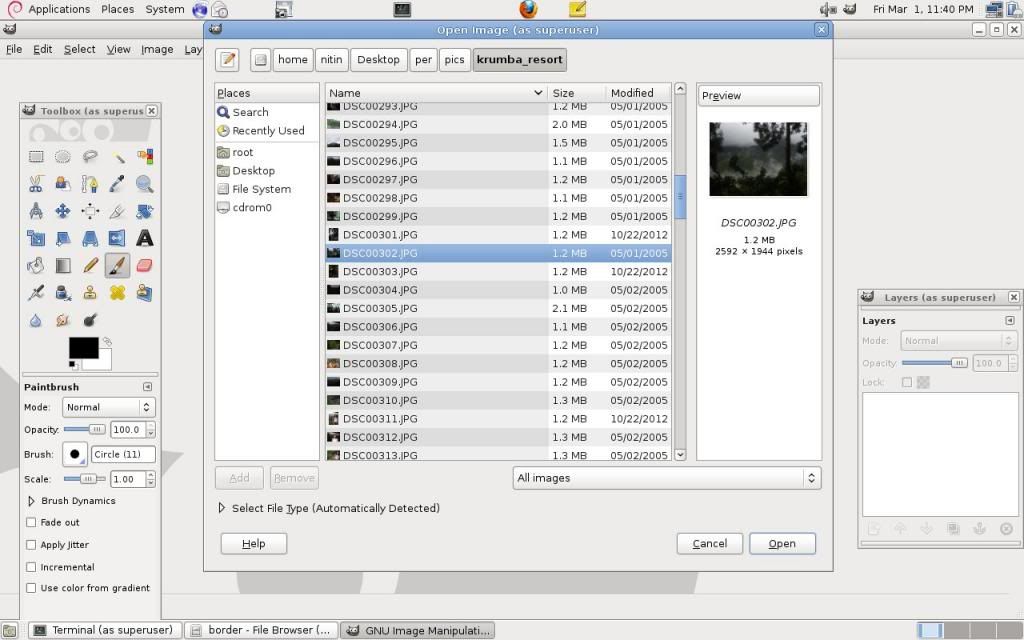The height and width of the screenshot is (640, 1024).
Task: Adjust the brush Scale slider
Action: 85,479
